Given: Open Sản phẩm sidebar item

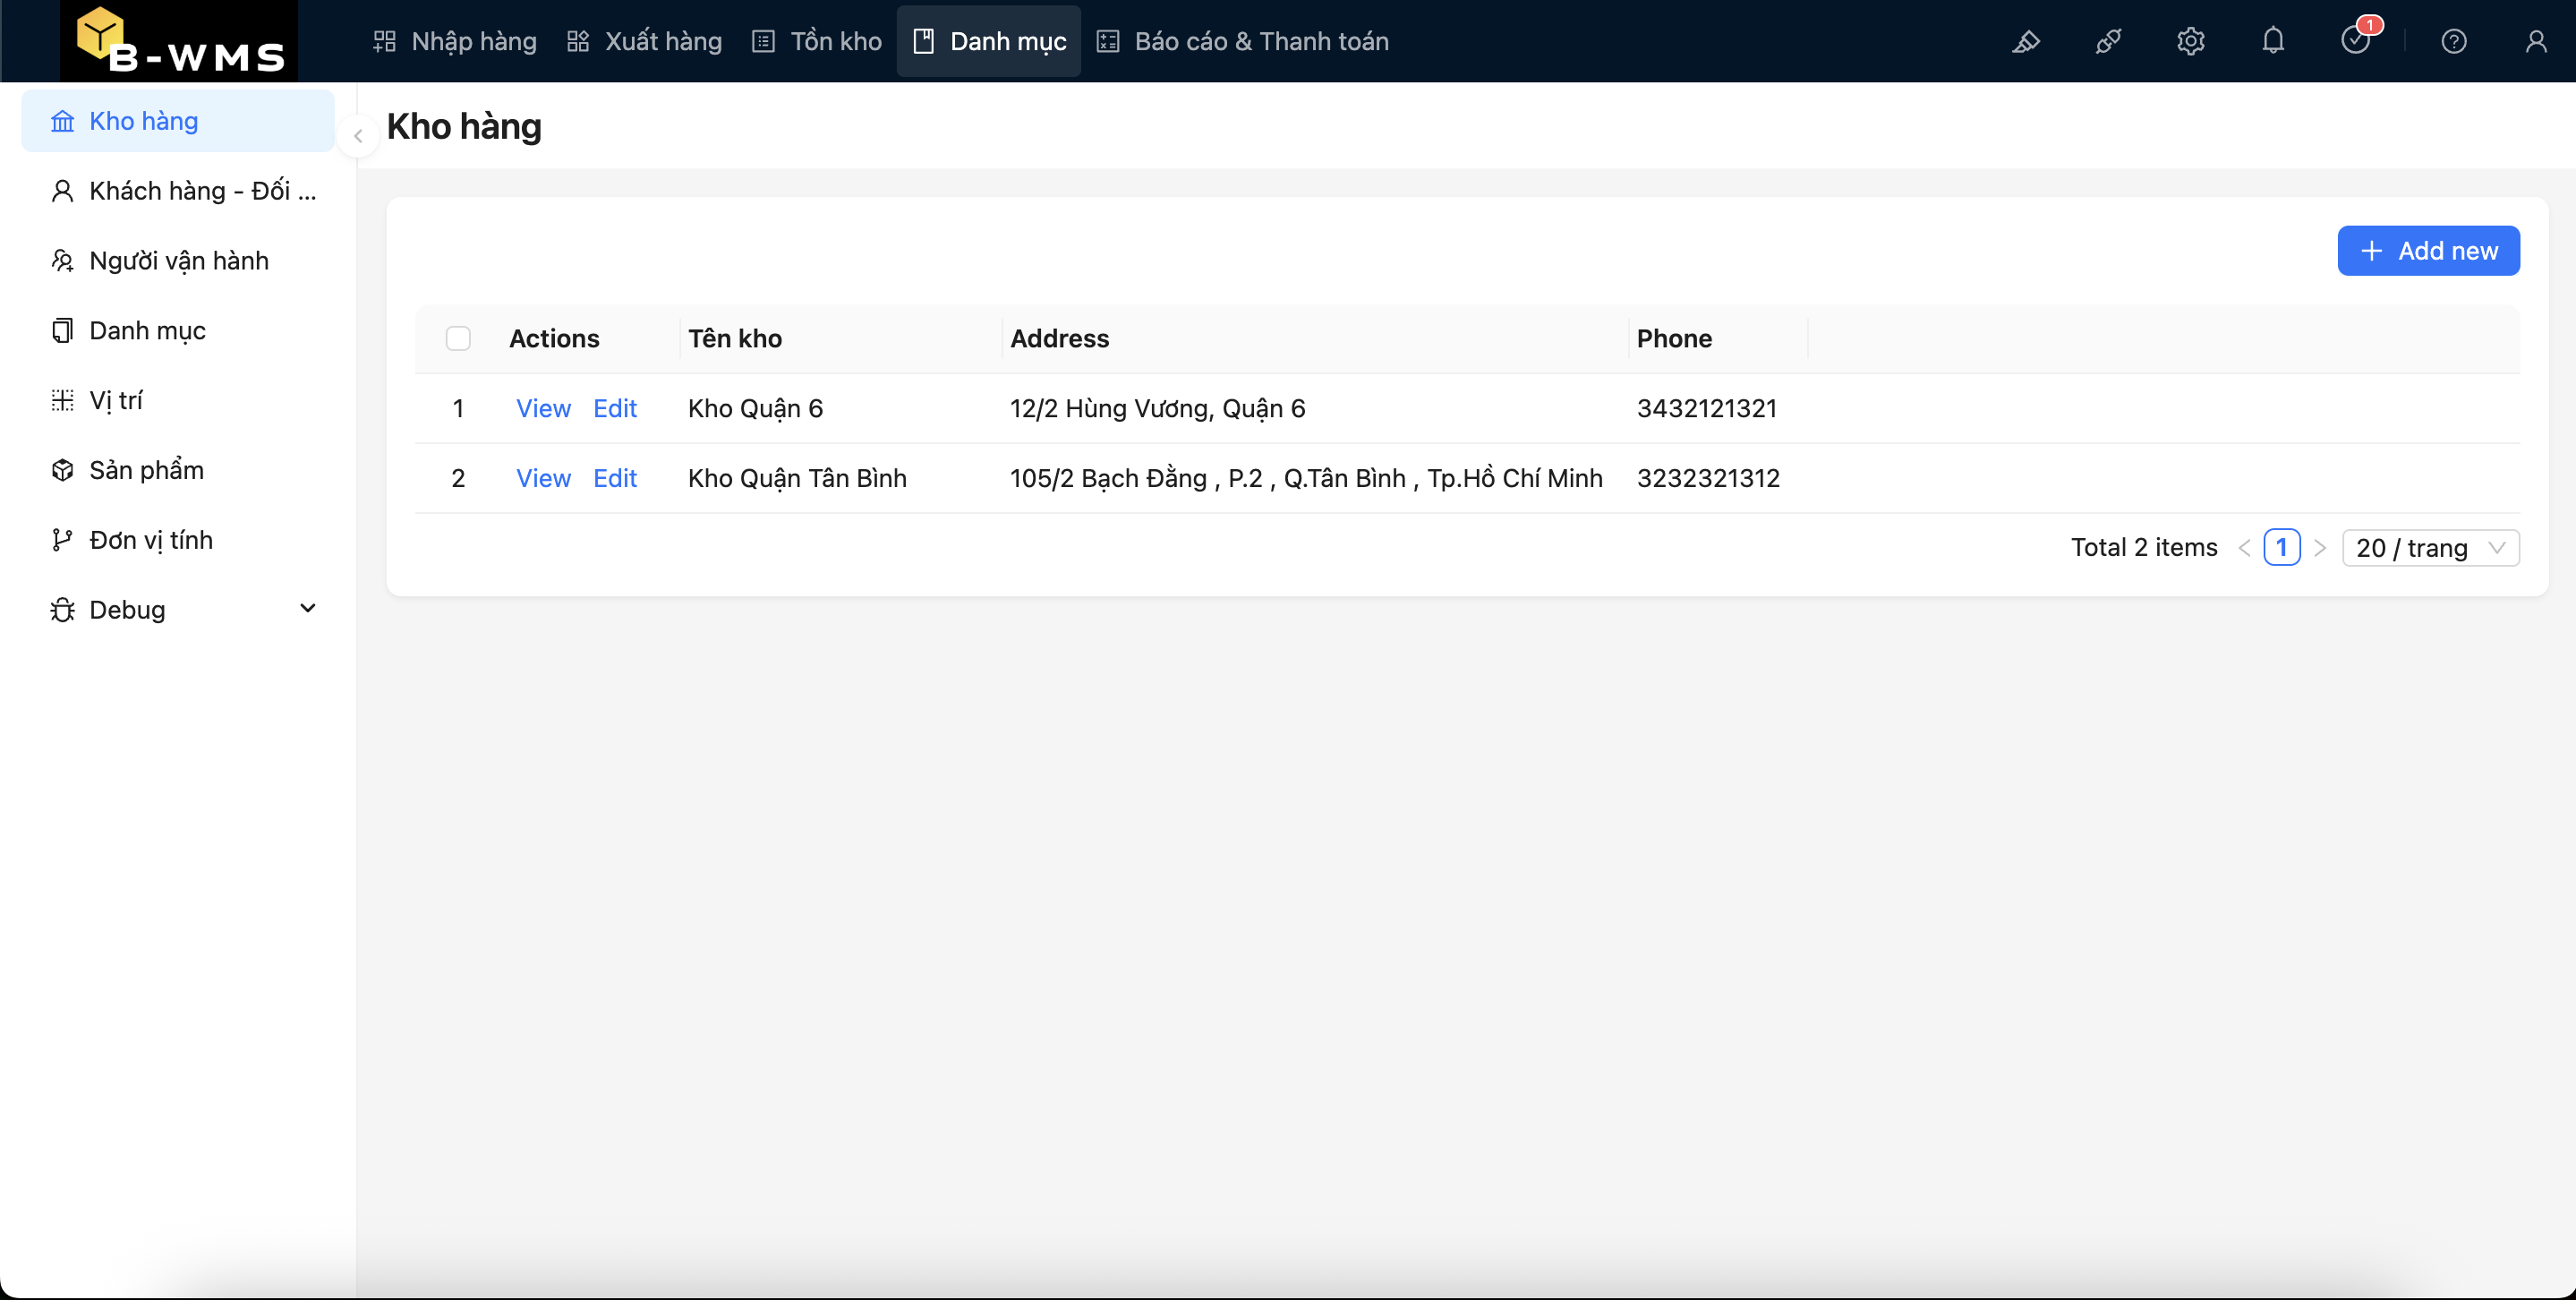Looking at the screenshot, I should pyautogui.click(x=178, y=470).
